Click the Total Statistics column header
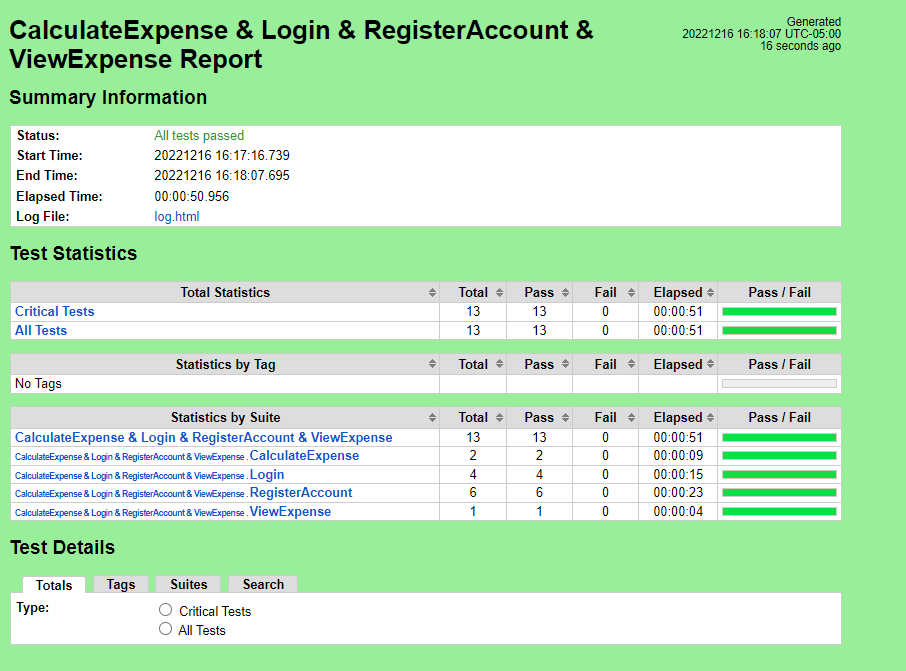The width and height of the screenshot is (906, 671). (x=225, y=292)
